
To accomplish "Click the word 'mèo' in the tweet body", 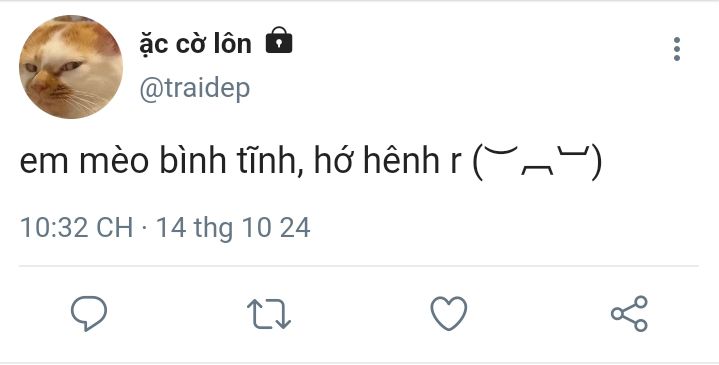I will [x=114, y=161].
